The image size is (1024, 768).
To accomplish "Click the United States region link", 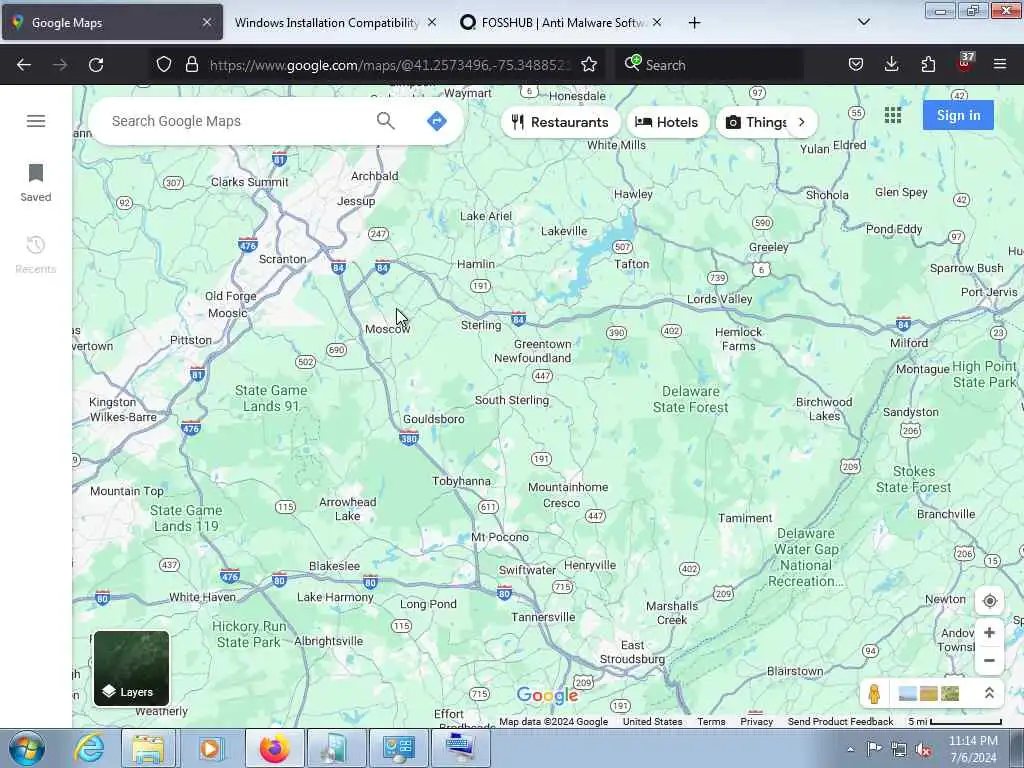I will [652, 722].
